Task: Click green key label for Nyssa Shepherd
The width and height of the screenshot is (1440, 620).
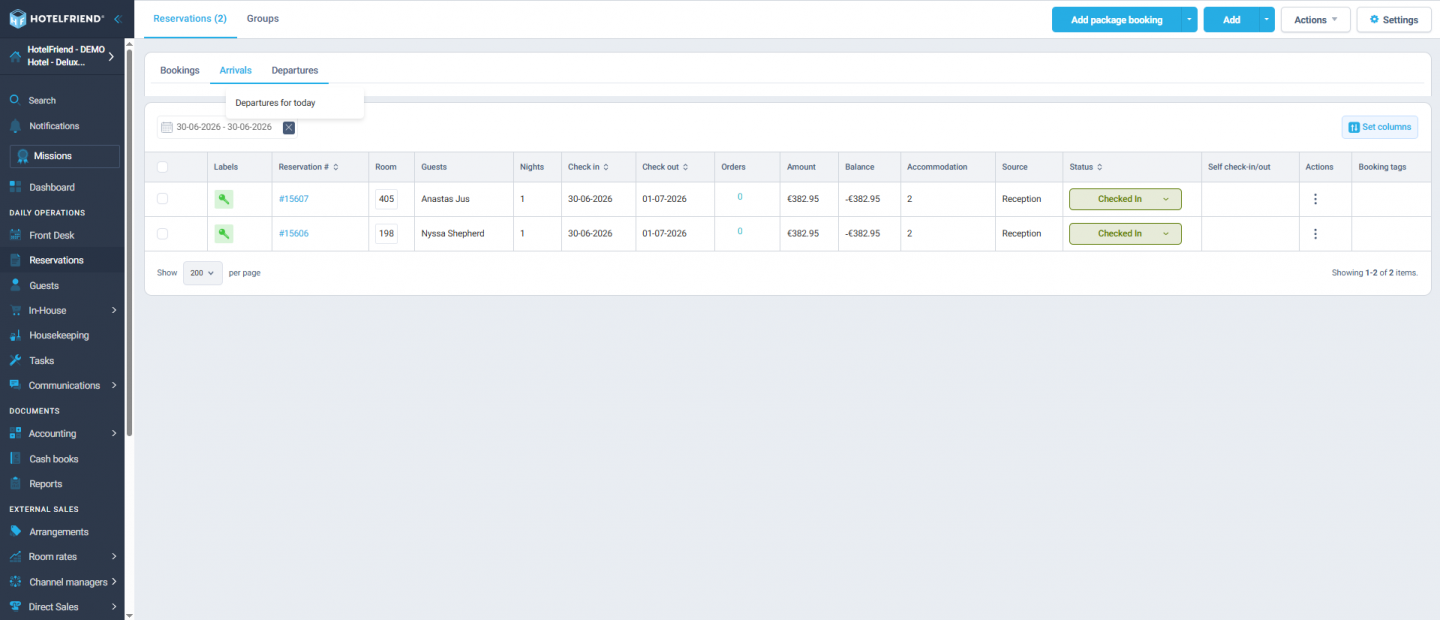Action: tap(224, 233)
